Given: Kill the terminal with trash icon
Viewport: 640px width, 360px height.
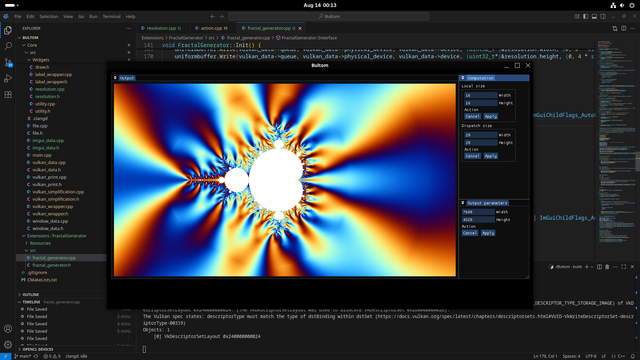Looking at the screenshot, I should (607, 267).
